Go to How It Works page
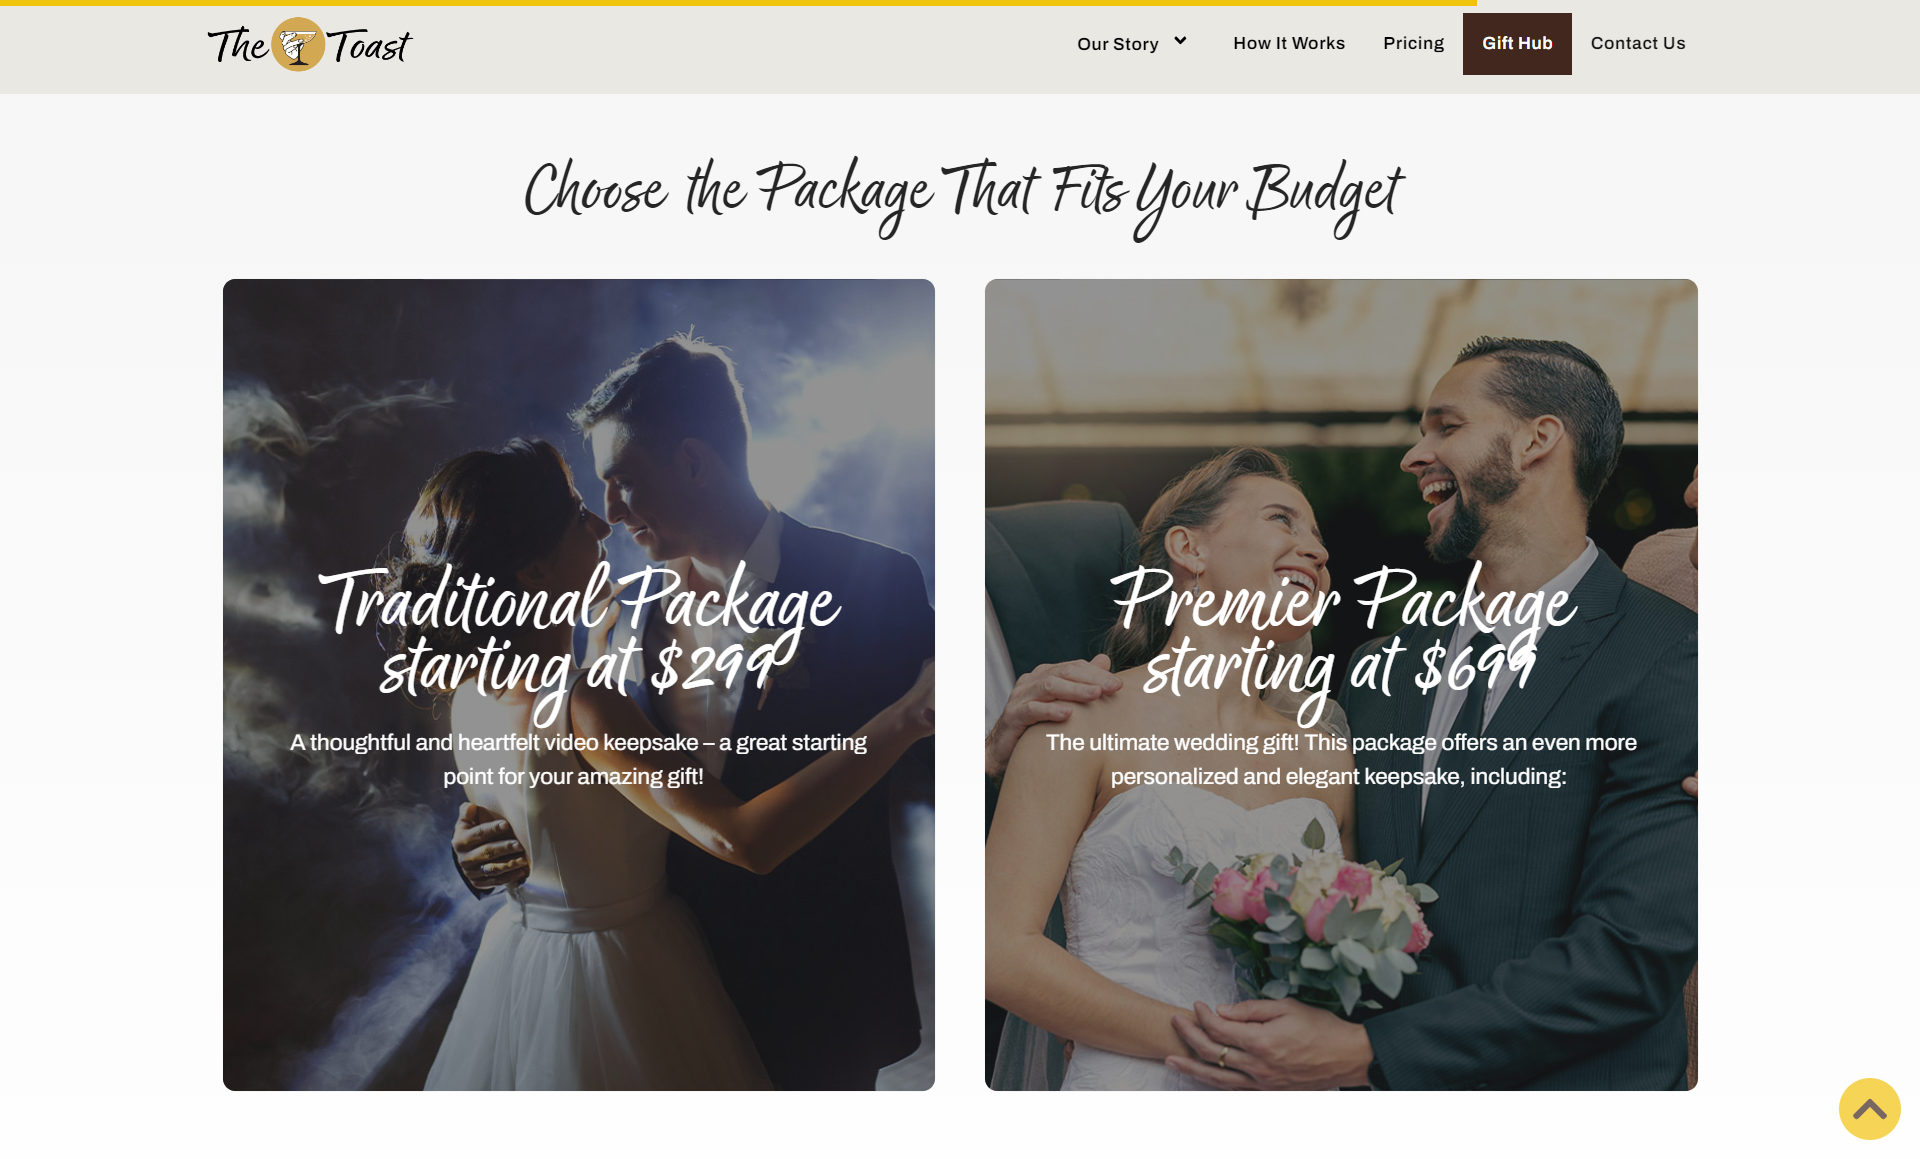1920x1159 pixels. (x=1288, y=43)
